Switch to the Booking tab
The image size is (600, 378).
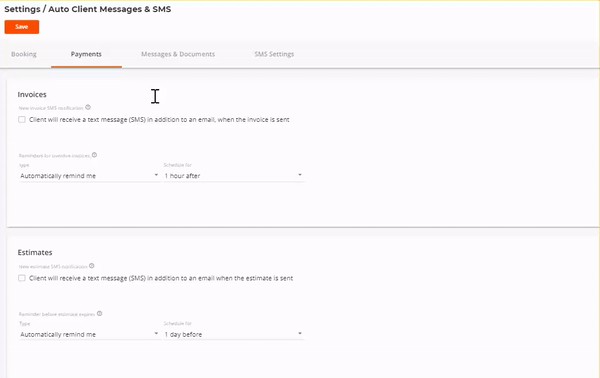(x=24, y=54)
